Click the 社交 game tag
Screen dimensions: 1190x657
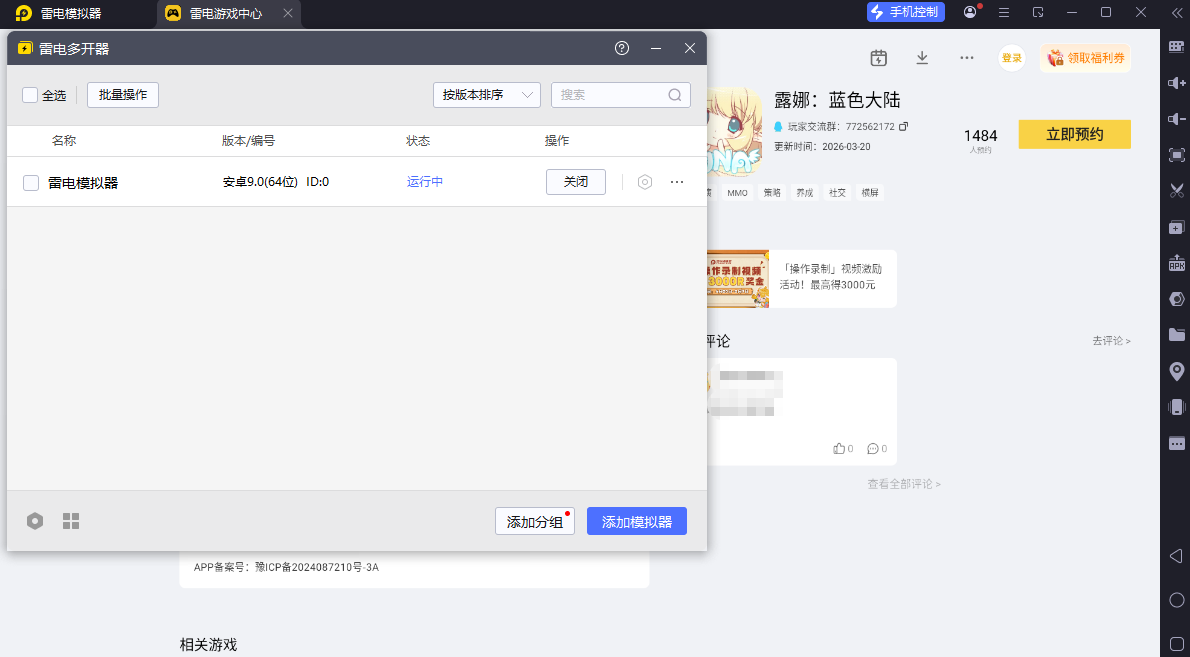pyautogui.click(x=837, y=193)
